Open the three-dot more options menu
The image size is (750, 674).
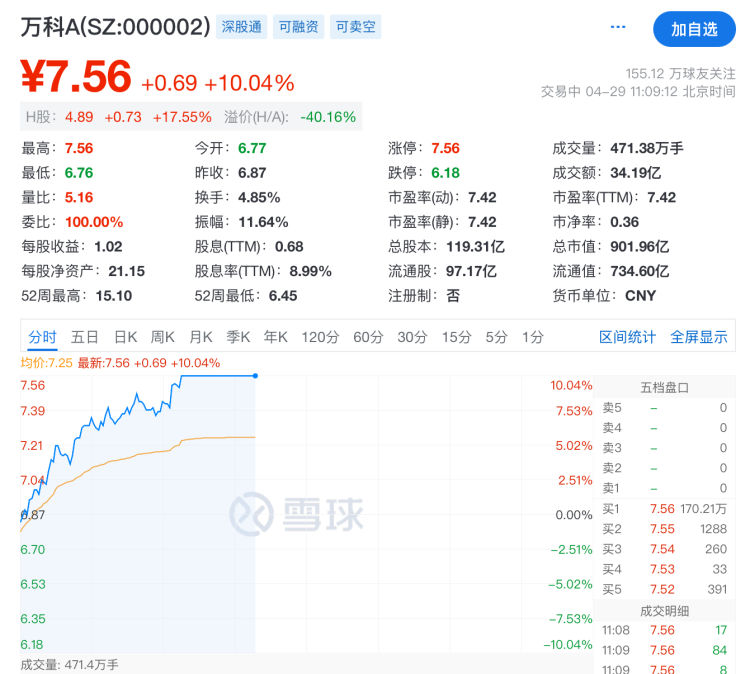(x=618, y=27)
